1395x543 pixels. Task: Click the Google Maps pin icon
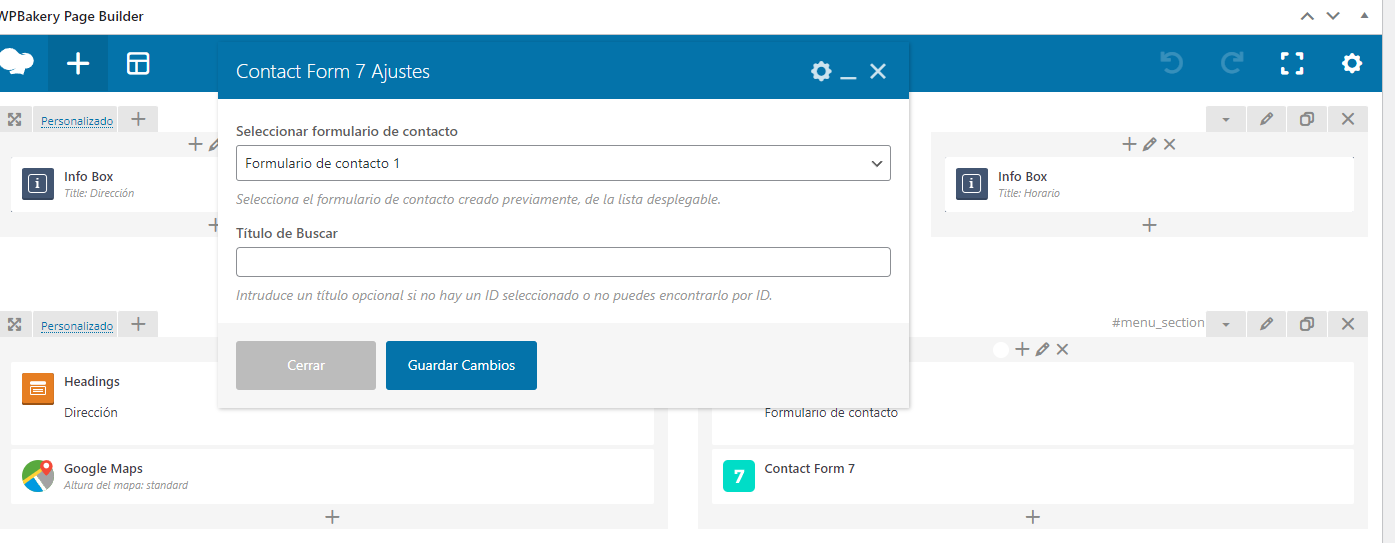click(x=38, y=476)
